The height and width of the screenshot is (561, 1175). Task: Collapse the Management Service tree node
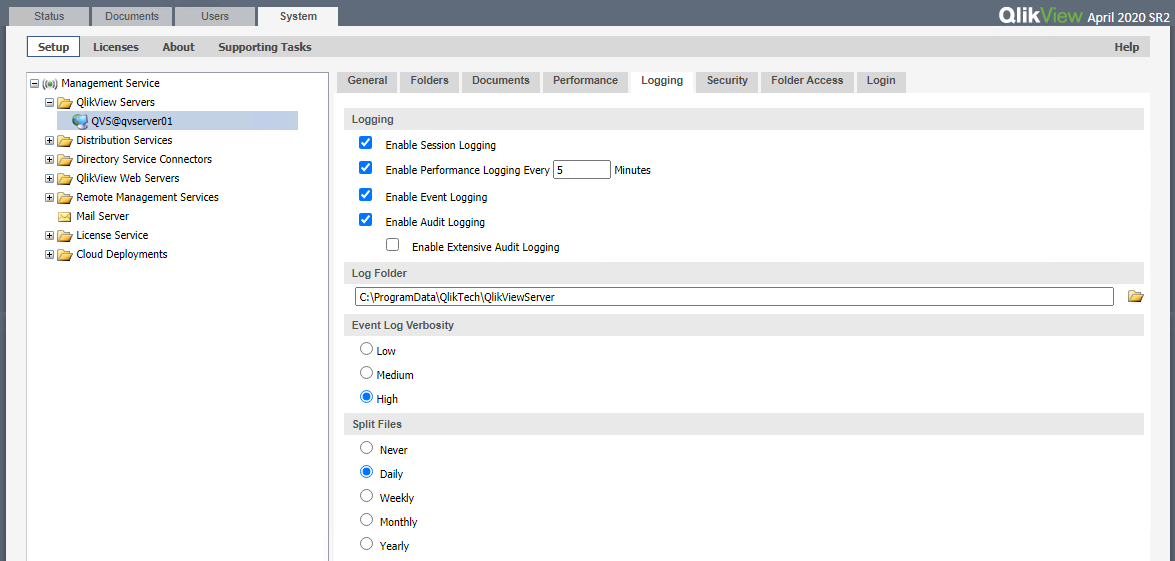[x=34, y=84]
